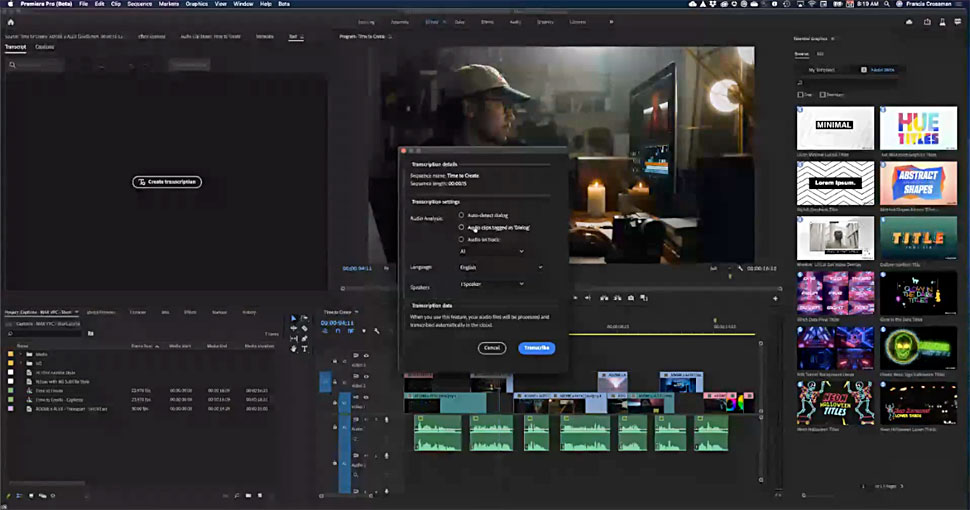Viewport: 970px width, 510px height.
Task: Open the Speakers dropdown
Action: coord(491,284)
